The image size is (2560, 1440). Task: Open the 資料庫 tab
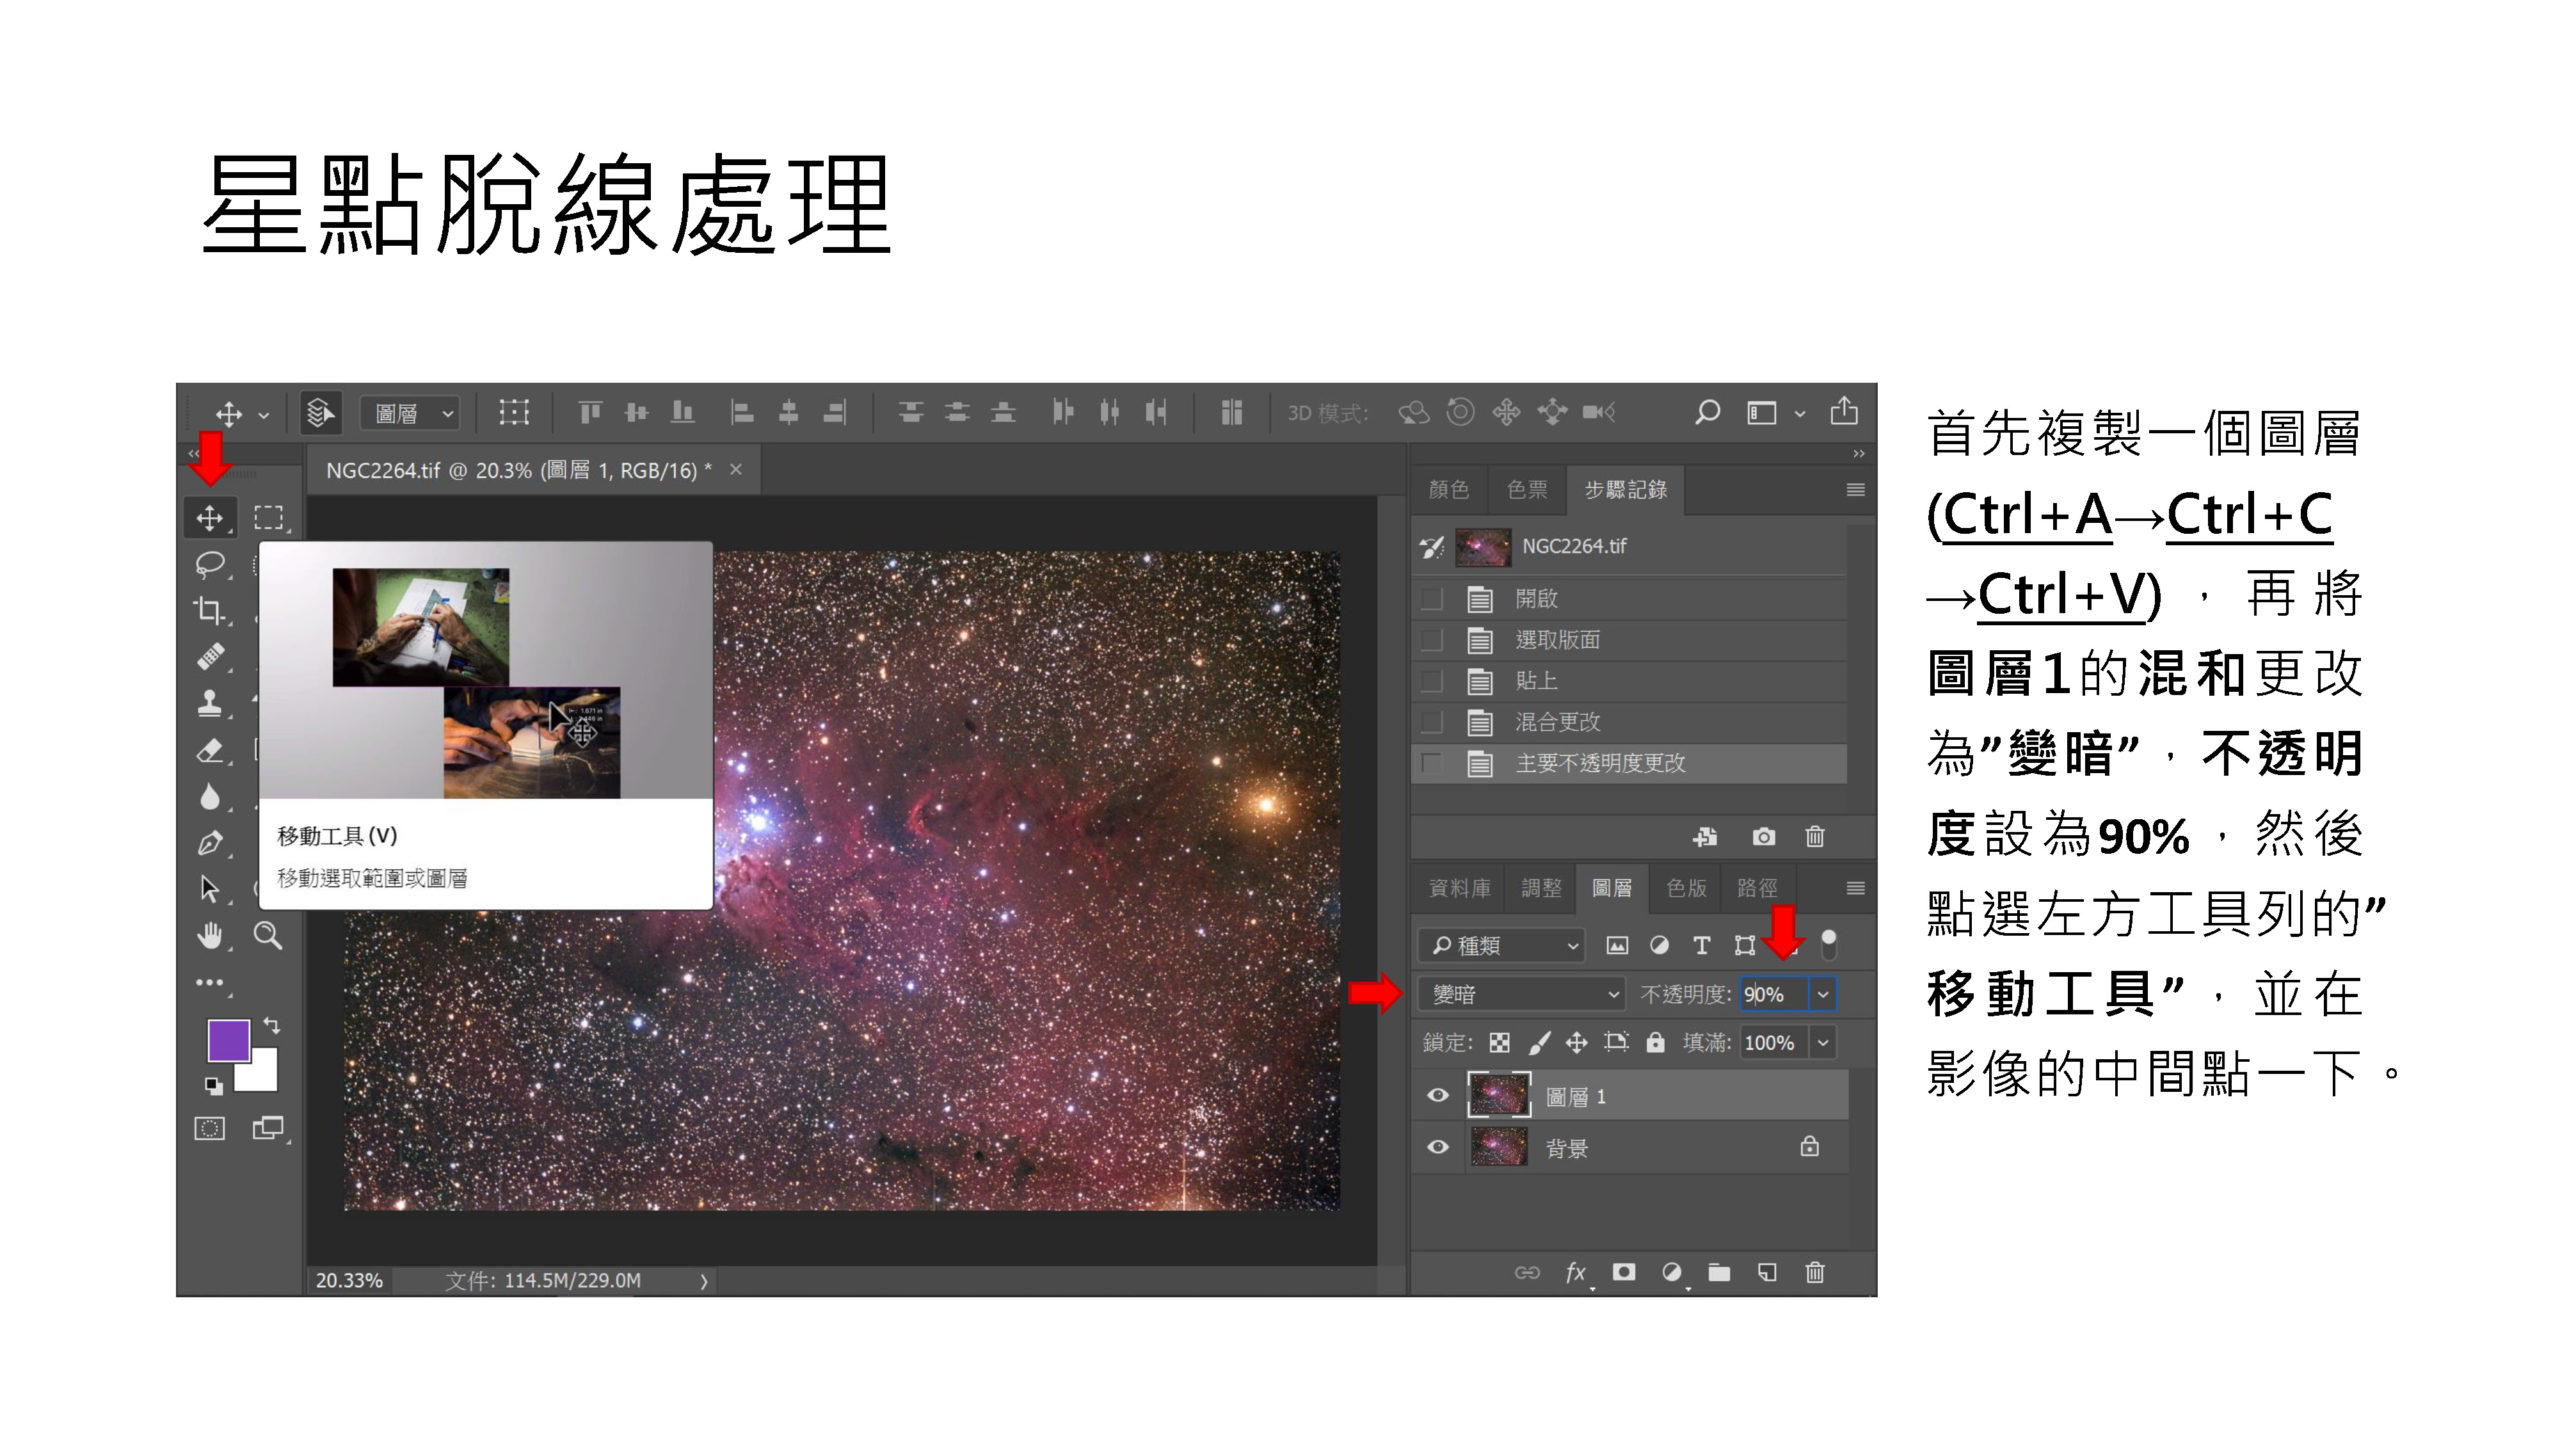(x=1459, y=888)
